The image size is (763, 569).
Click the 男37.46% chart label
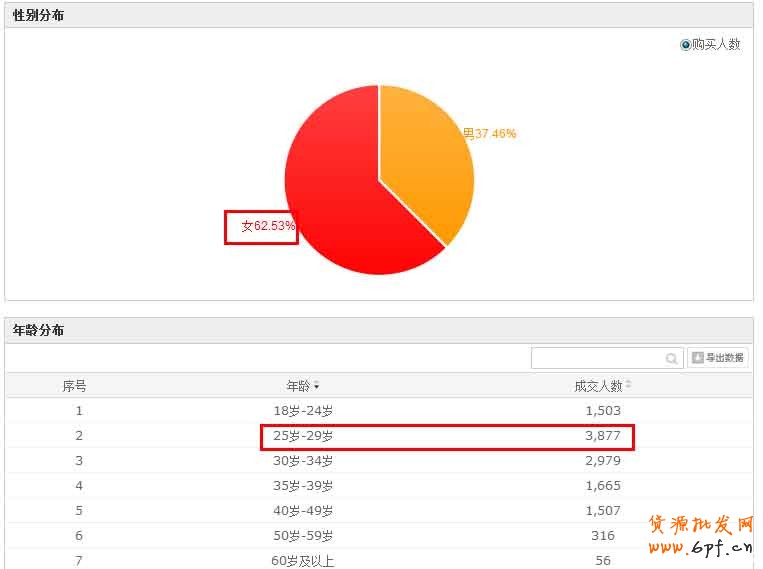click(x=489, y=133)
